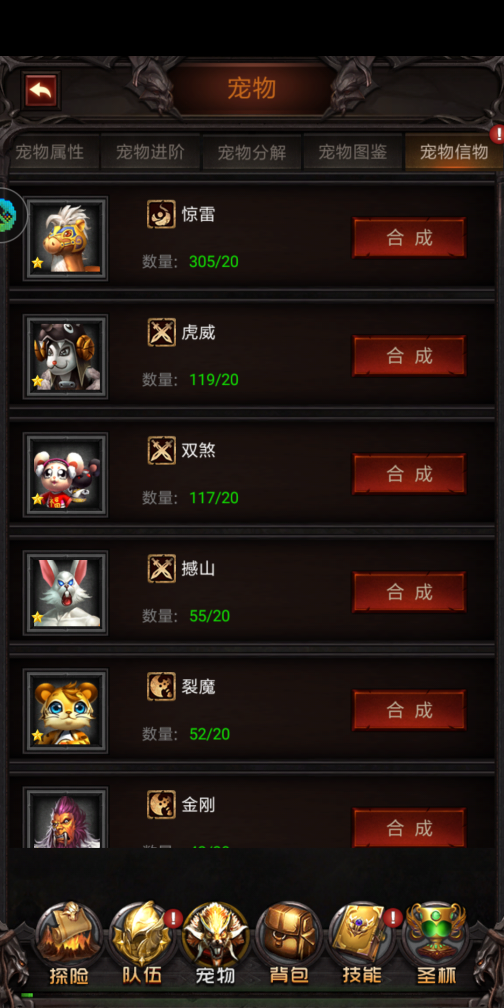The width and height of the screenshot is (504, 1008).
Task: Switch to the 宠物属性 tab
Action: click(50, 152)
